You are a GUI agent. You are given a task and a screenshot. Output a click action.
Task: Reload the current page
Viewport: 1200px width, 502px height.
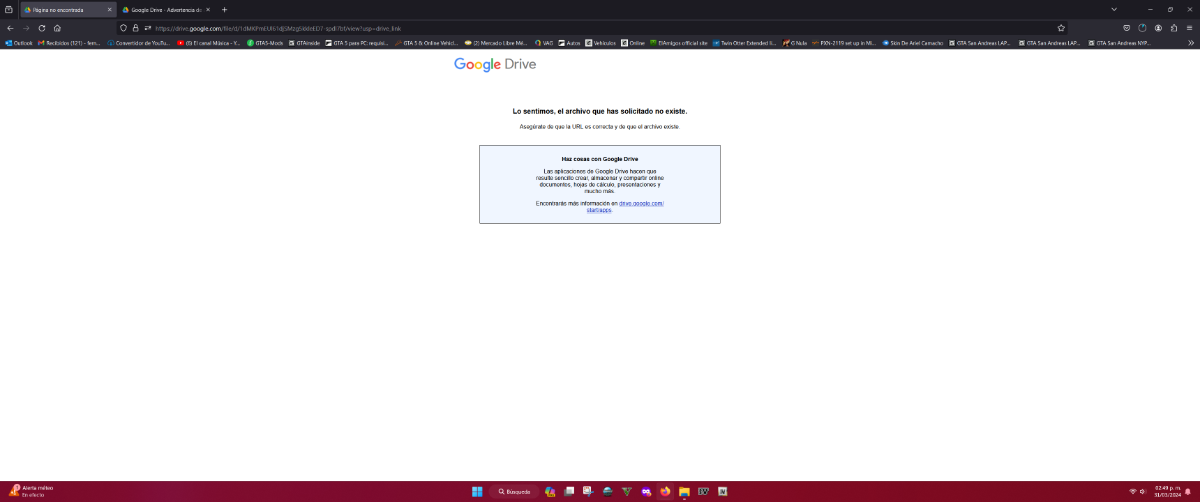pos(42,28)
